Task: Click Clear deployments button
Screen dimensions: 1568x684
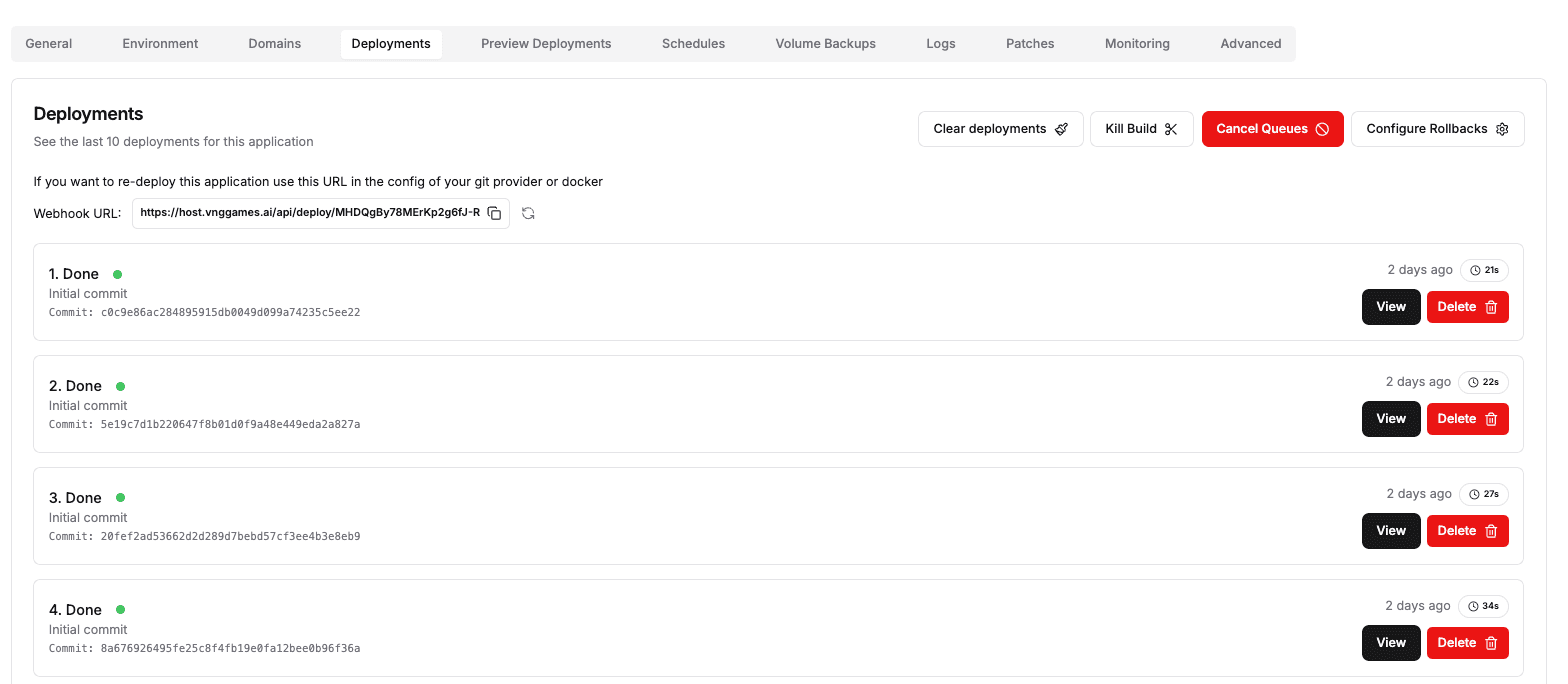Action: coord(1001,129)
